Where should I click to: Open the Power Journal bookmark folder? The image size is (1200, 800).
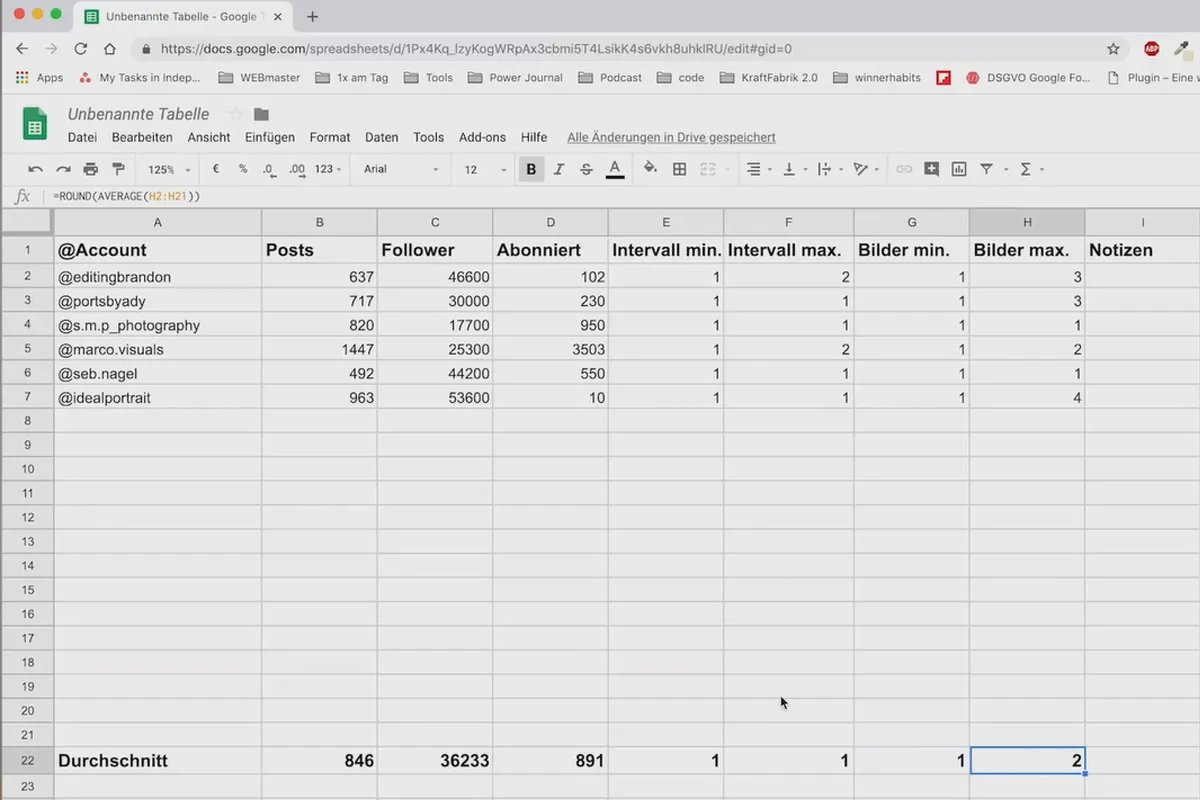pyautogui.click(x=515, y=77)
